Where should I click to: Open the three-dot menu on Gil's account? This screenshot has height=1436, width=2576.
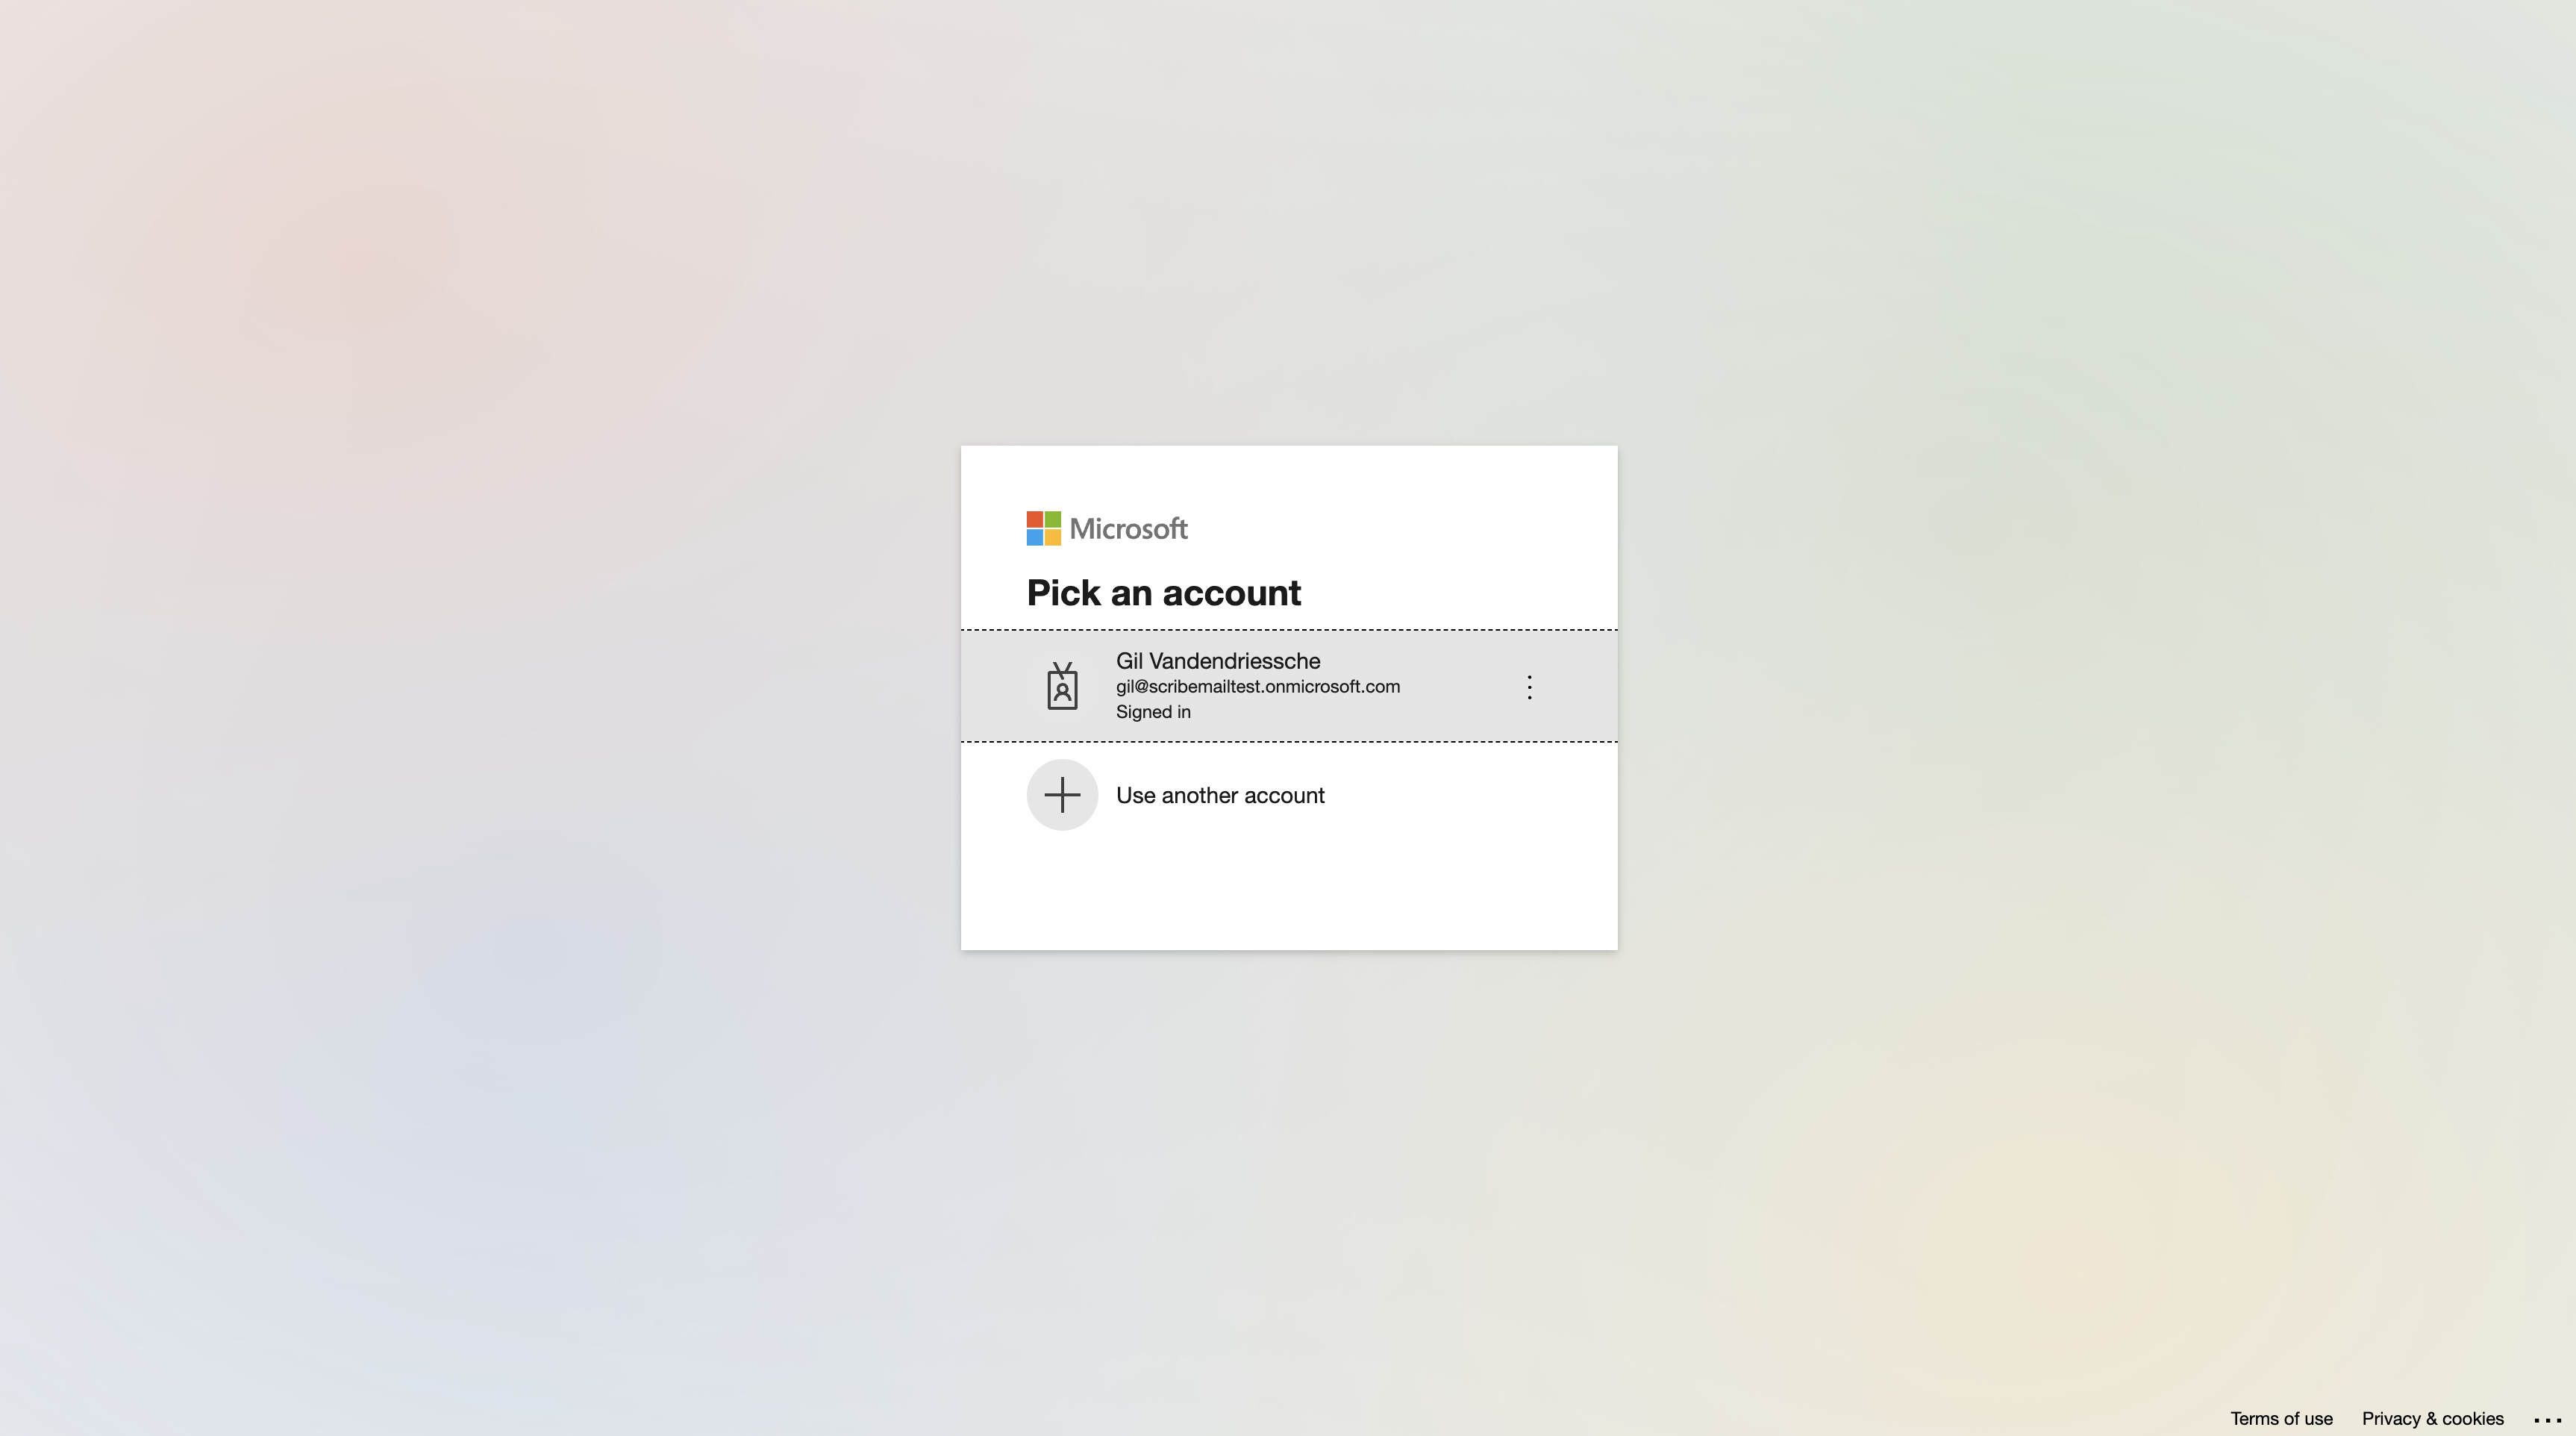click(1529, 687)
